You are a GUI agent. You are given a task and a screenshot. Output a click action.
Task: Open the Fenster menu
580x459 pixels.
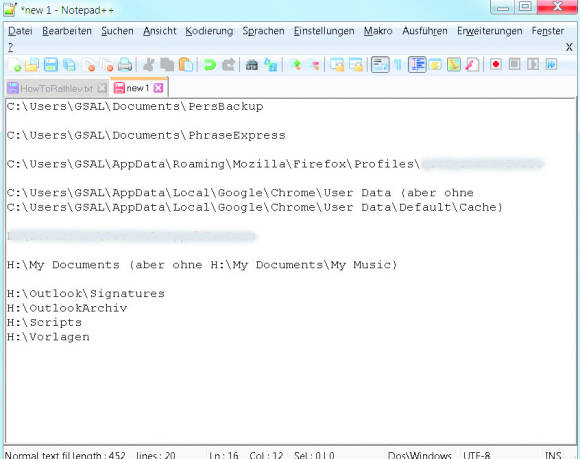click(x=548, y=31)
